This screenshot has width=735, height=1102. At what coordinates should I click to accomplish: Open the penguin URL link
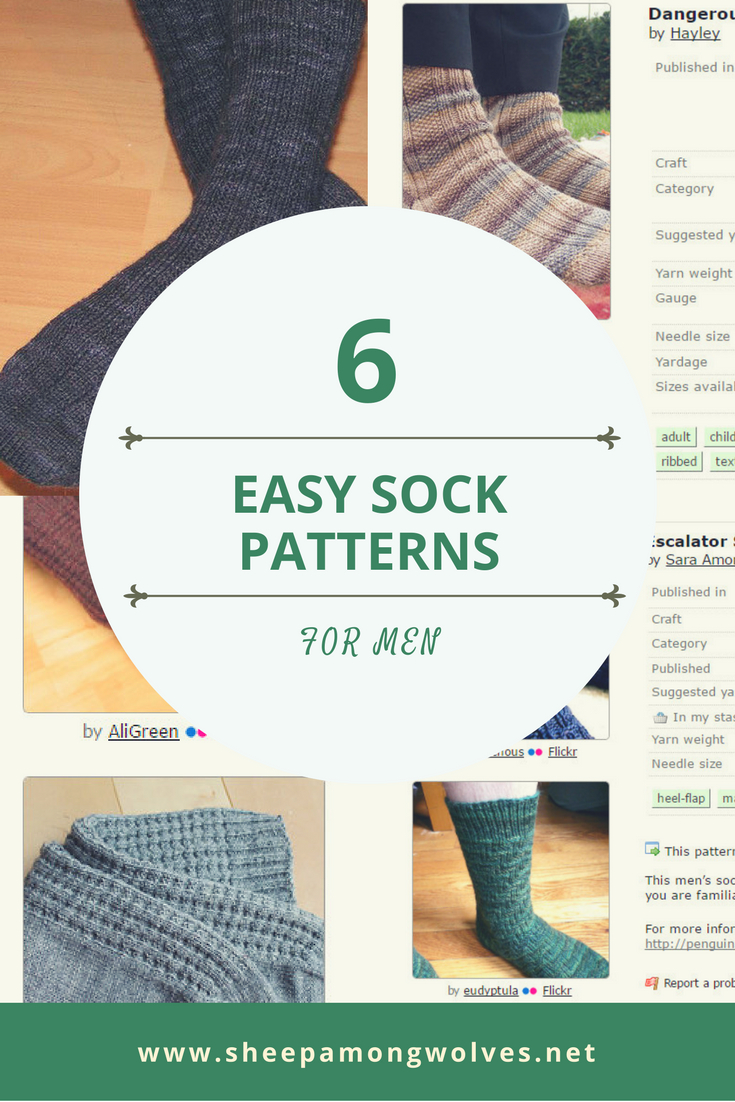[x=690, y=944]
